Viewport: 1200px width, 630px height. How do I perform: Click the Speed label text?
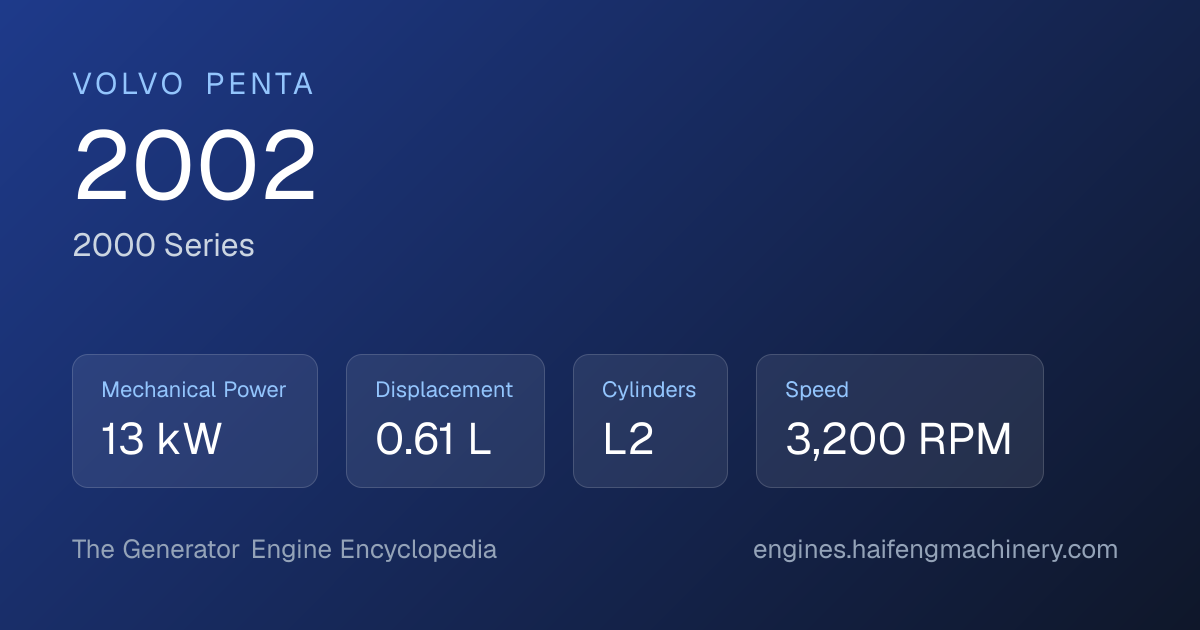(817, 390)
